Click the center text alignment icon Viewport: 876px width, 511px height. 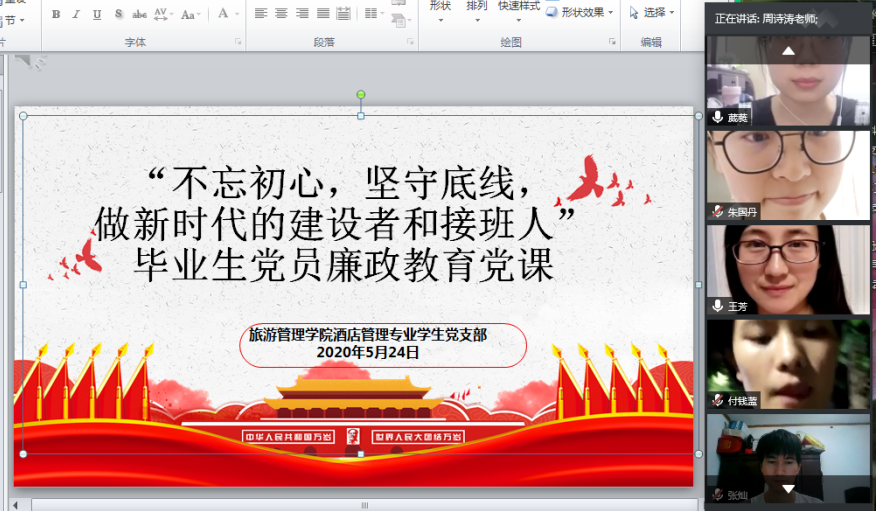[281, 14]
